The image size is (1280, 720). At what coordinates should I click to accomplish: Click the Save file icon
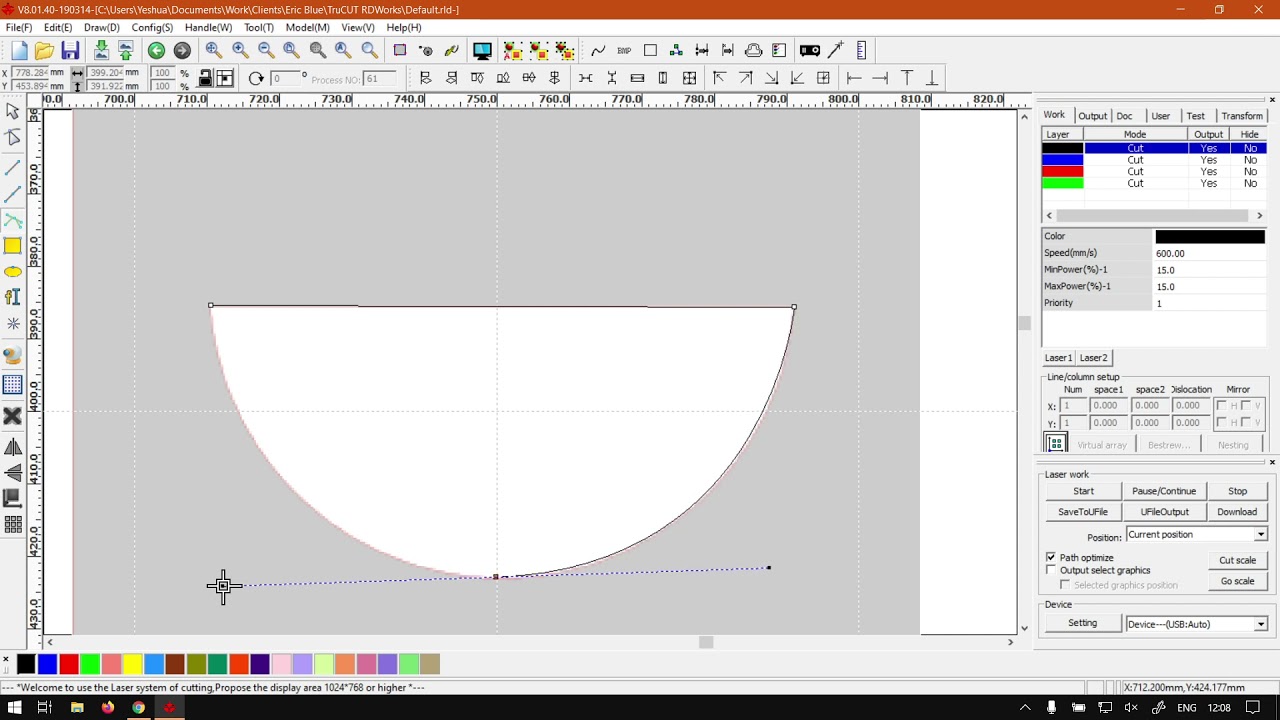point(70,51)
